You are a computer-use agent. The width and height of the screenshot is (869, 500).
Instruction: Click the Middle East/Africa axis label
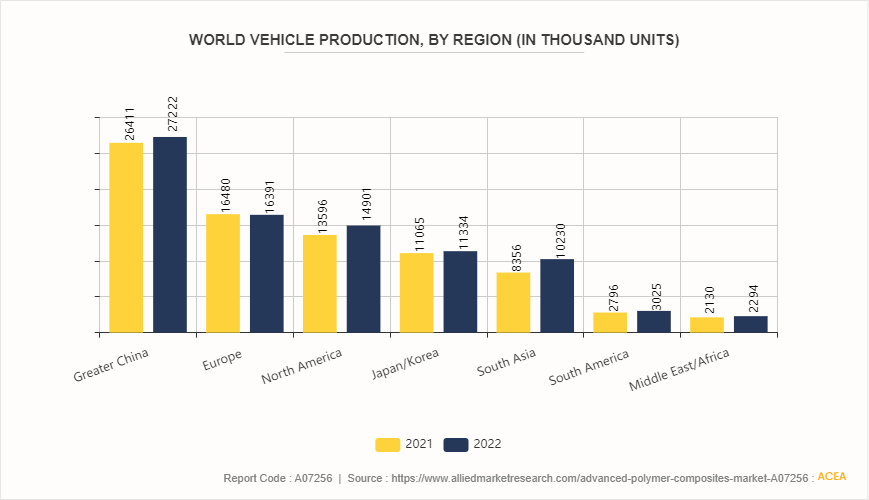coord(679,370)
